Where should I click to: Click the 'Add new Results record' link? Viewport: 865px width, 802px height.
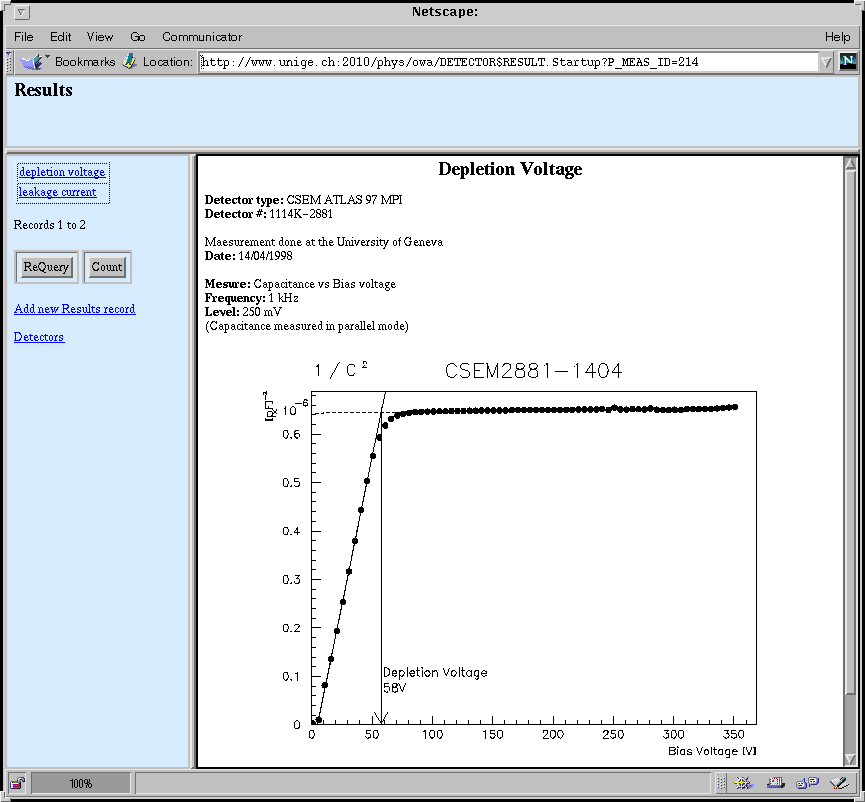pyautogui.click(x=75, y=309)
